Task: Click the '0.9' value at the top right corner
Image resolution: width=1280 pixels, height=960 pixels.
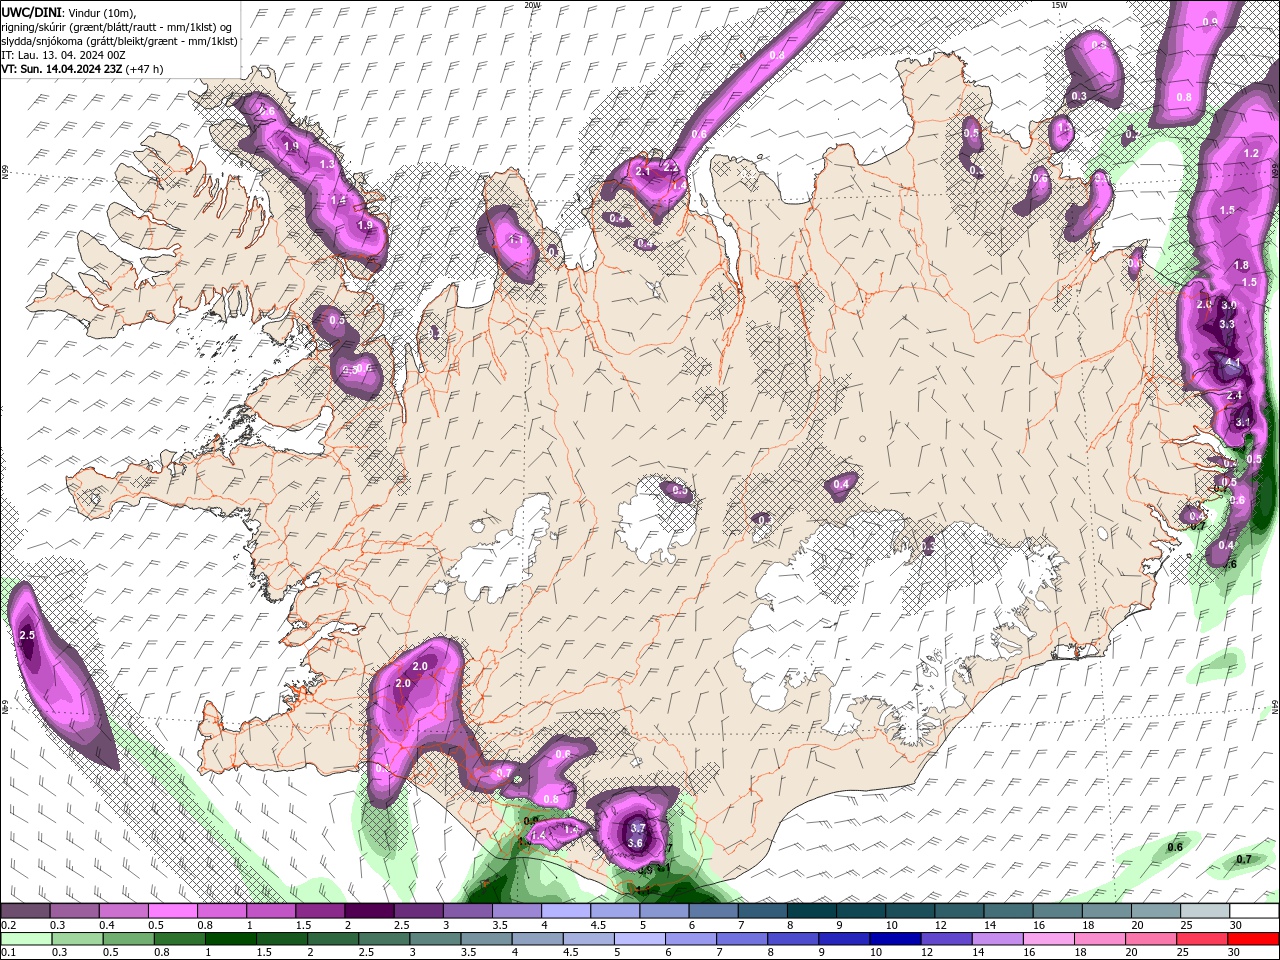Action: coord(1210,22)
